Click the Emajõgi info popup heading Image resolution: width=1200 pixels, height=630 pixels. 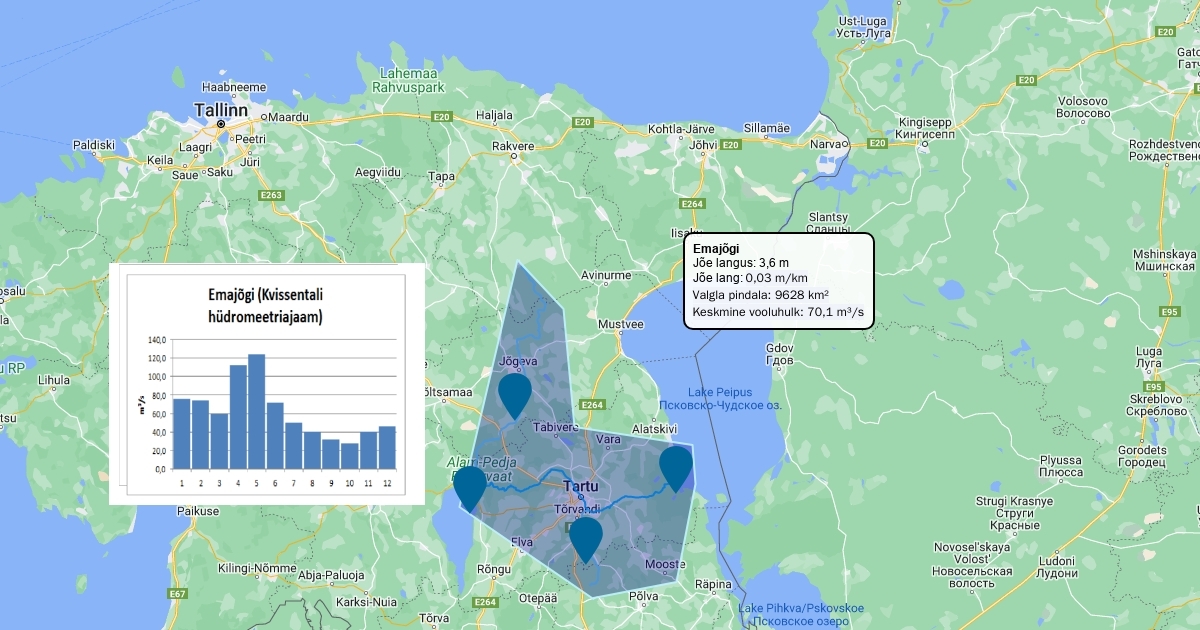tap(716, 248)
